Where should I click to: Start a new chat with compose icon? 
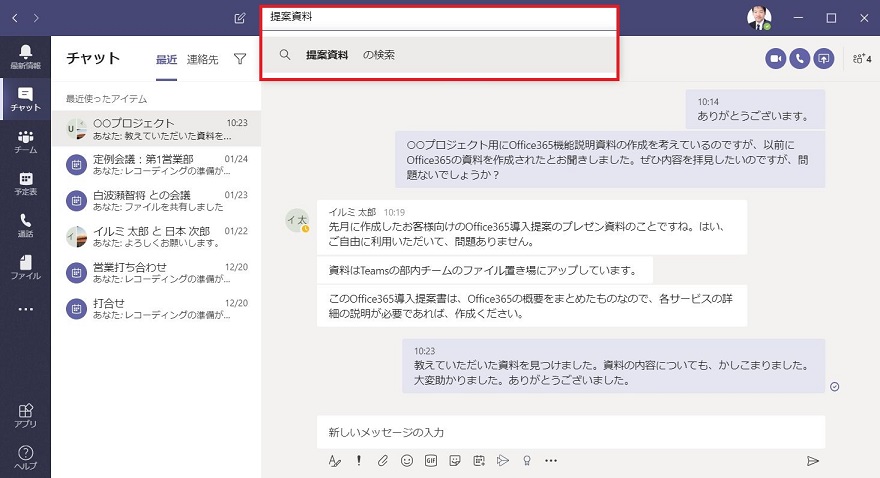(240, 19)
